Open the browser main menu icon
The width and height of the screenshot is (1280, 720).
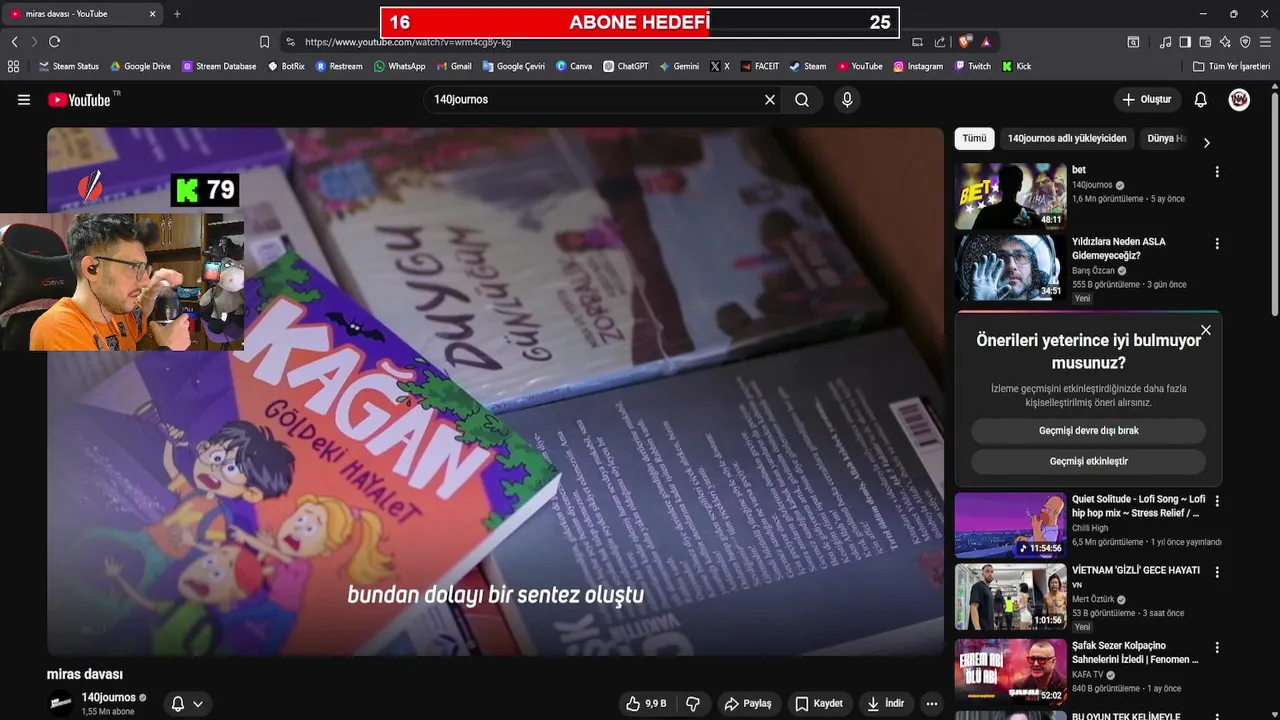point(1266,42)
